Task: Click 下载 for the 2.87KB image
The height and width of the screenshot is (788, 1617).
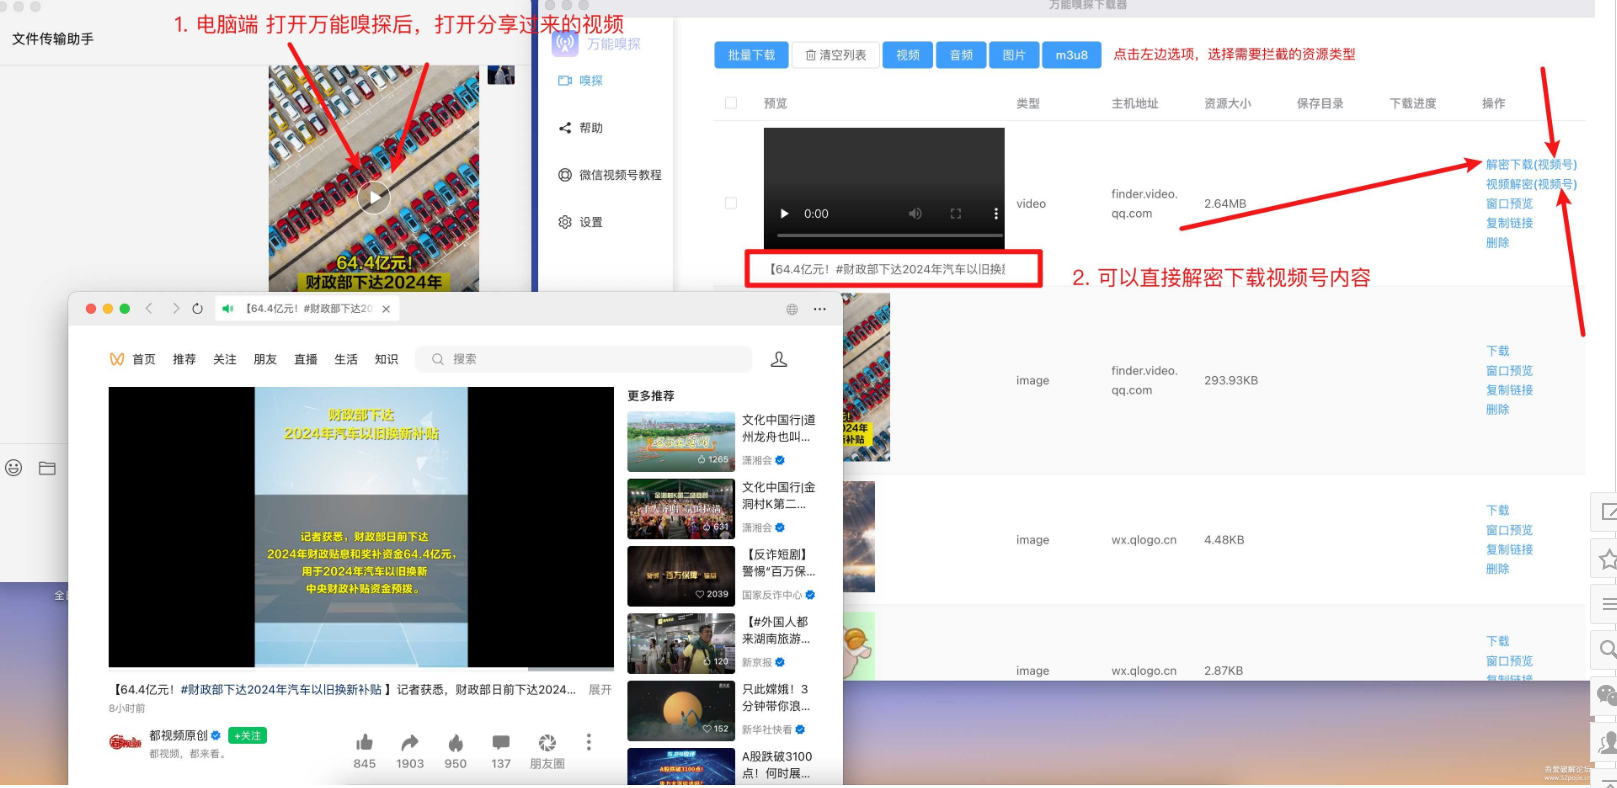Action: click(x=1497, y=642)
